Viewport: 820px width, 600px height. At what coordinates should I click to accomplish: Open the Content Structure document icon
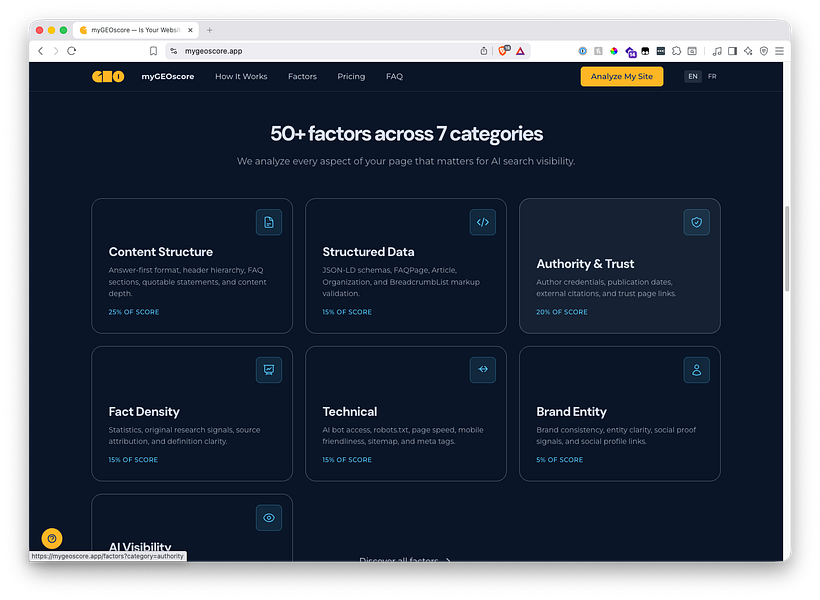click(269, 222)
